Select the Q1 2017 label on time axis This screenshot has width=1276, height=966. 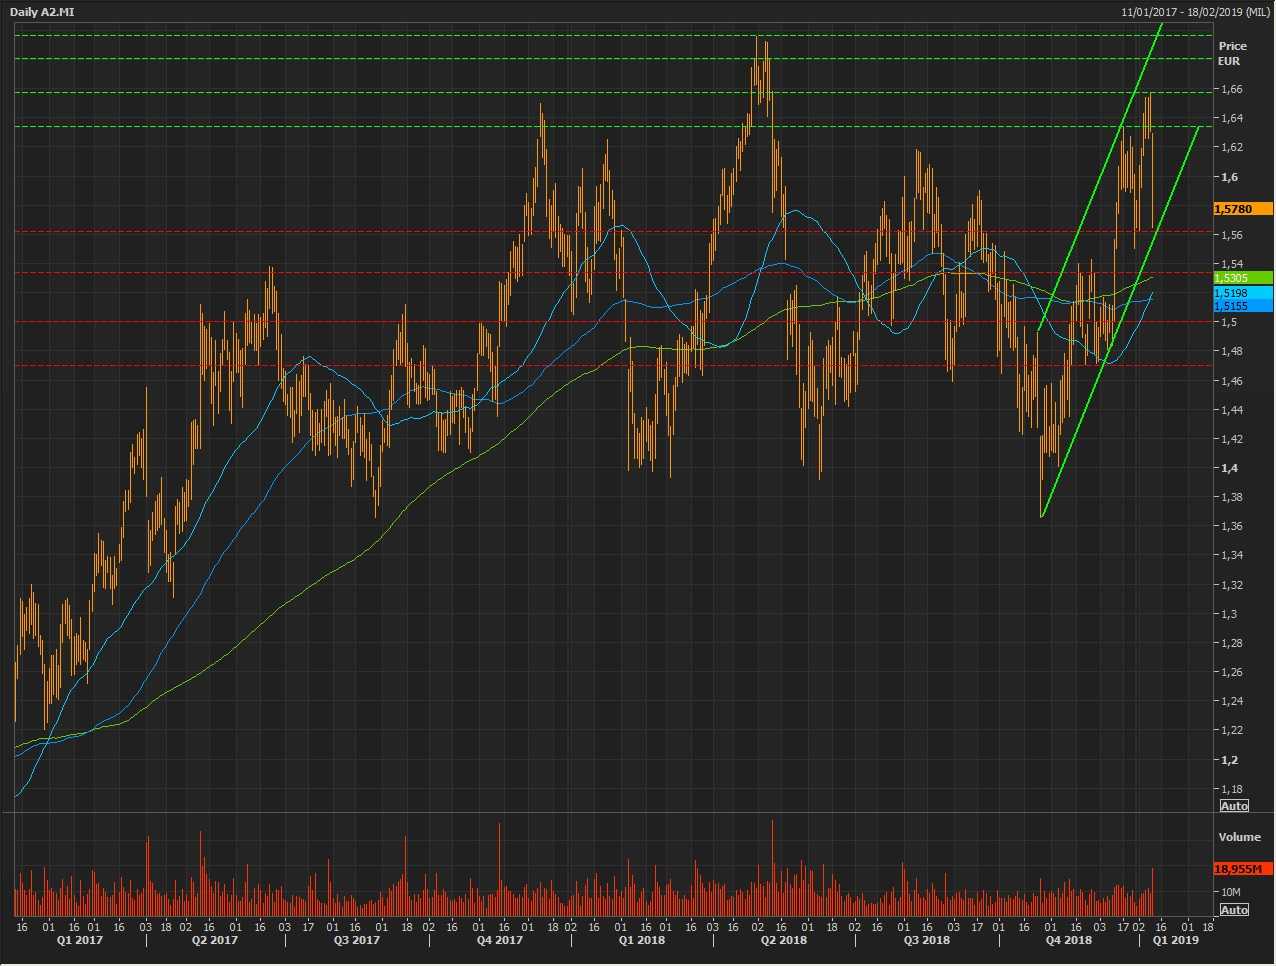pyautogui.click(x=79, y=940)
